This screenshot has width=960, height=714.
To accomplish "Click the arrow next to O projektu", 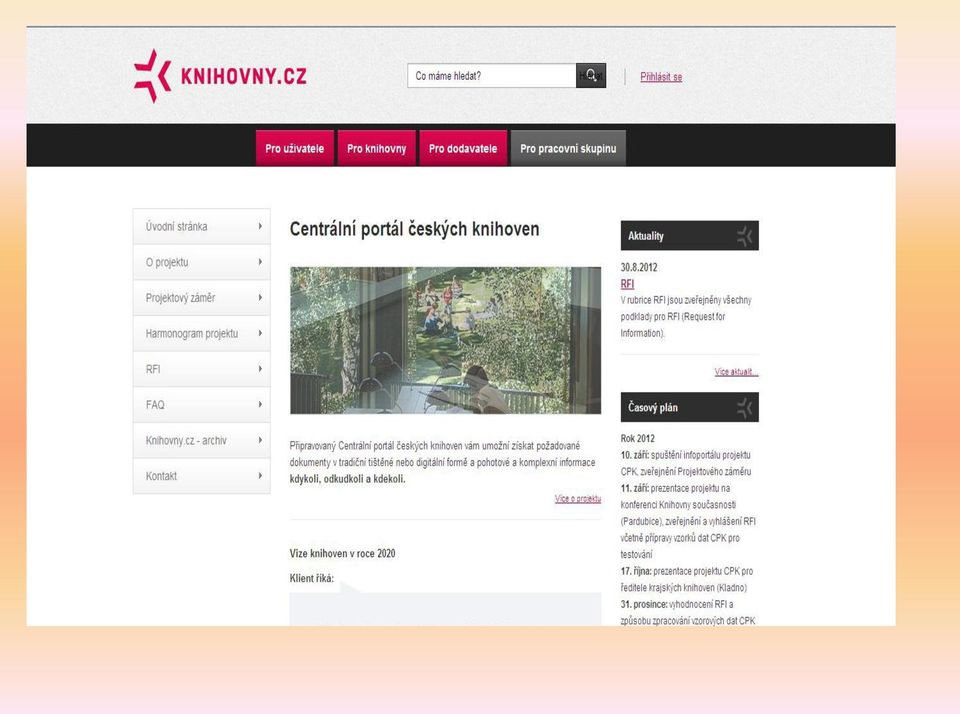I will coord(260,261).
